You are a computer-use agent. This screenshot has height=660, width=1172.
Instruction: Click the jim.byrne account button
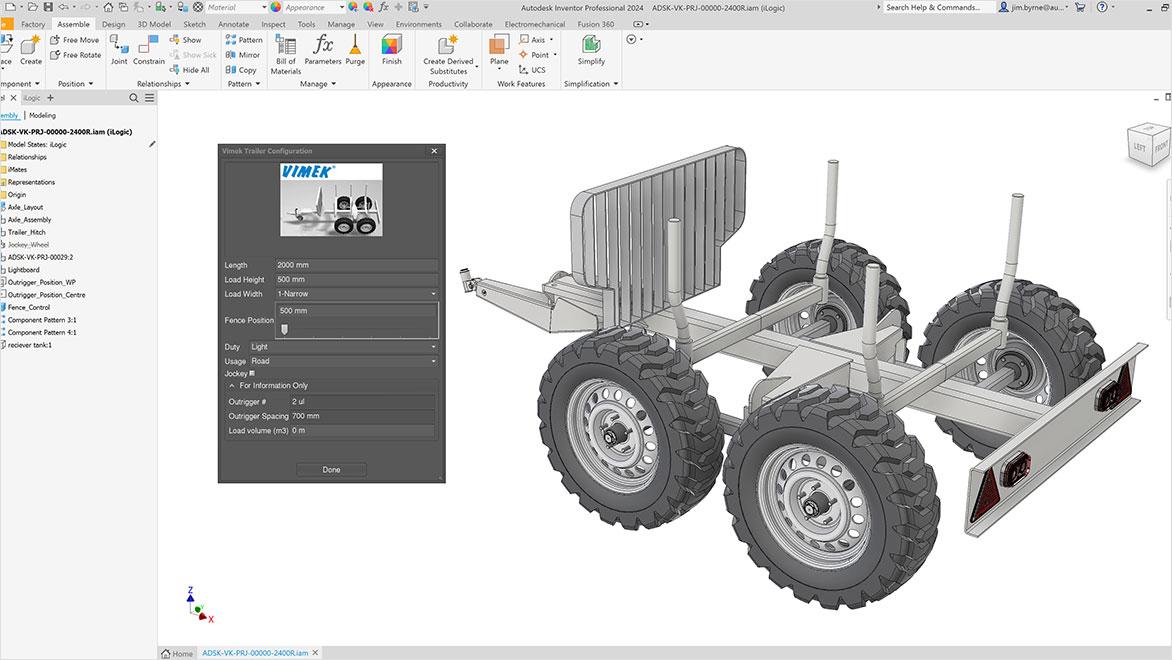pos(1034,7)
